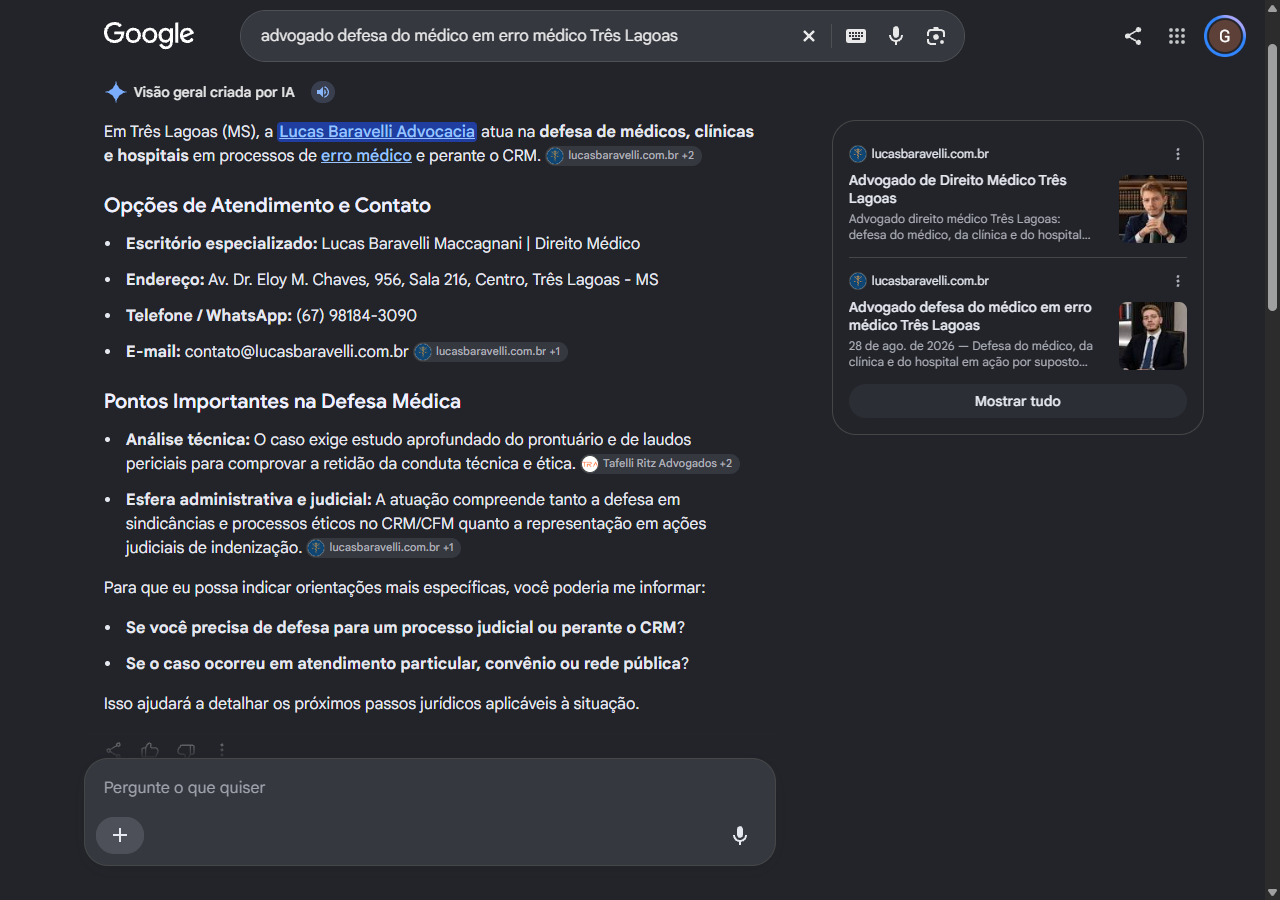Open options for first lucasbaravelli.com.br card
The width and height of the screenshot is (1280, 900).
(1178, 154)
